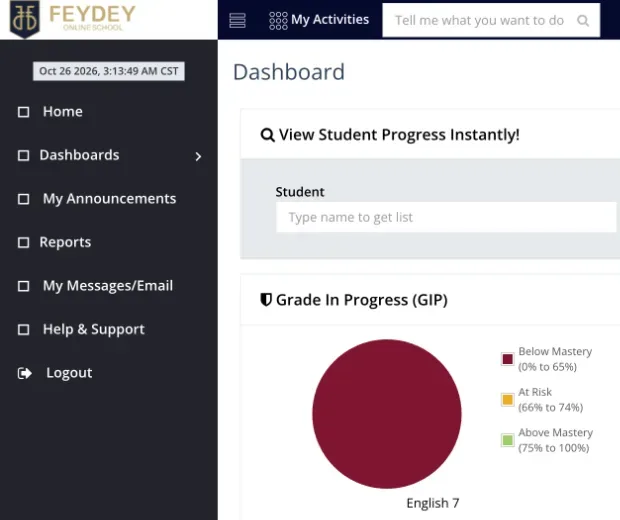This screenshot has height=520, width=620.
Task: Open Reports in the sidebar
Action: [x=65, y=242]
